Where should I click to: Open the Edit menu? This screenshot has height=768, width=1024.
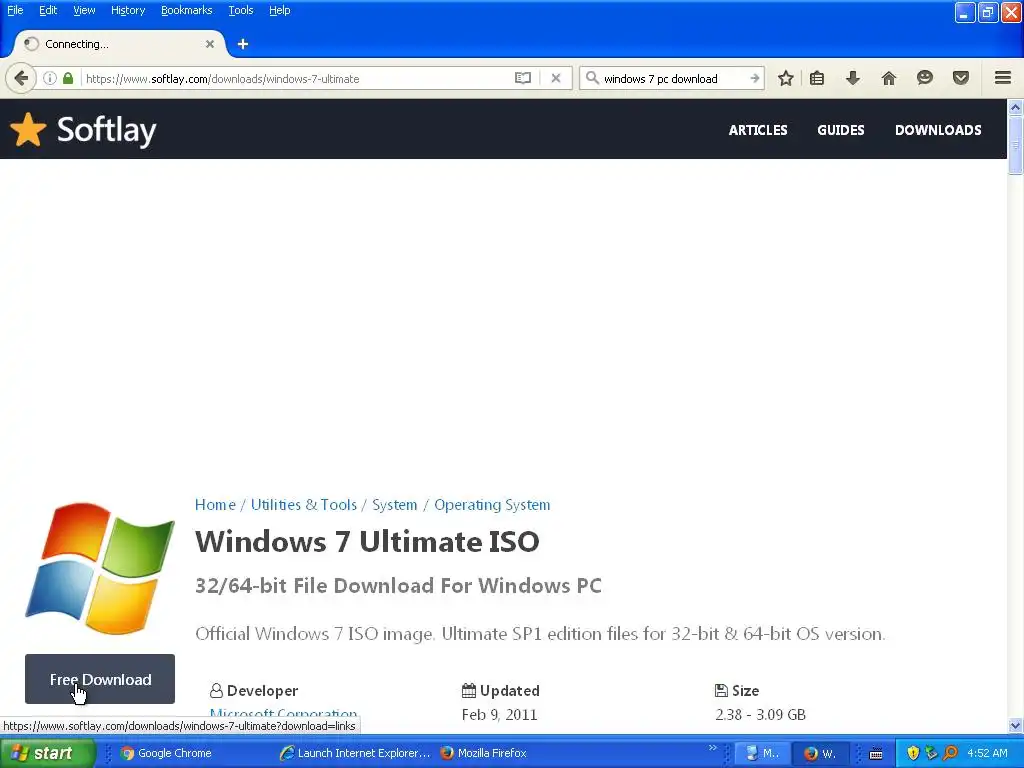coord(48,10)
